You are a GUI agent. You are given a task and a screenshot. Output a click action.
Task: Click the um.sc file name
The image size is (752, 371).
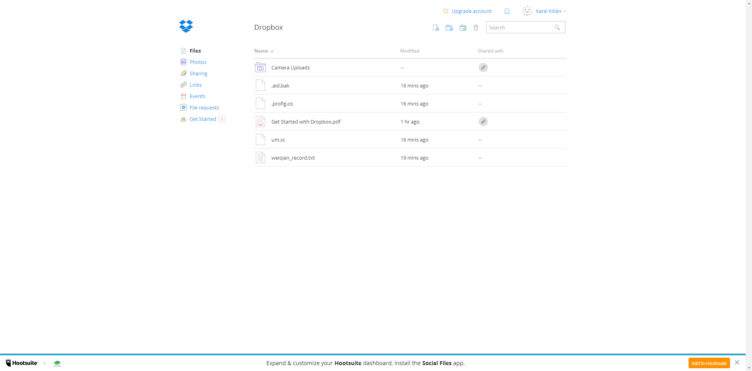pyautogui.click(x=278, y=140)
